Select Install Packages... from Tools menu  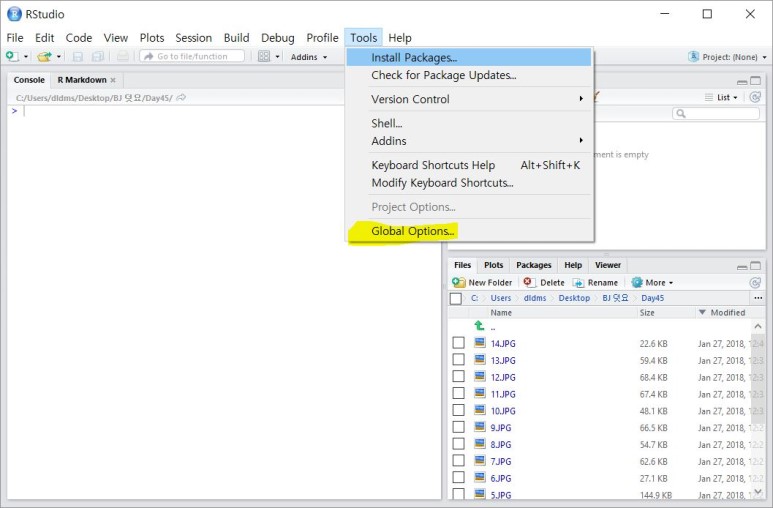[x=469, y=58]
